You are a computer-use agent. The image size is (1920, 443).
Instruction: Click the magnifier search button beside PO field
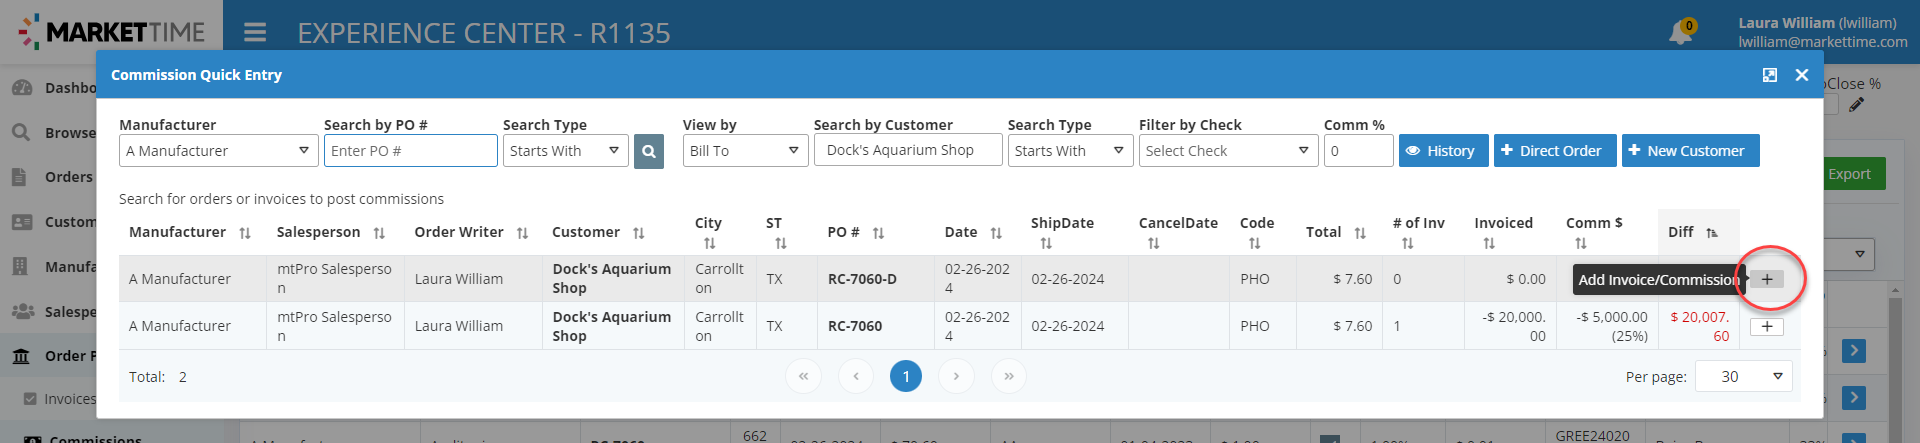click(648, 152)
